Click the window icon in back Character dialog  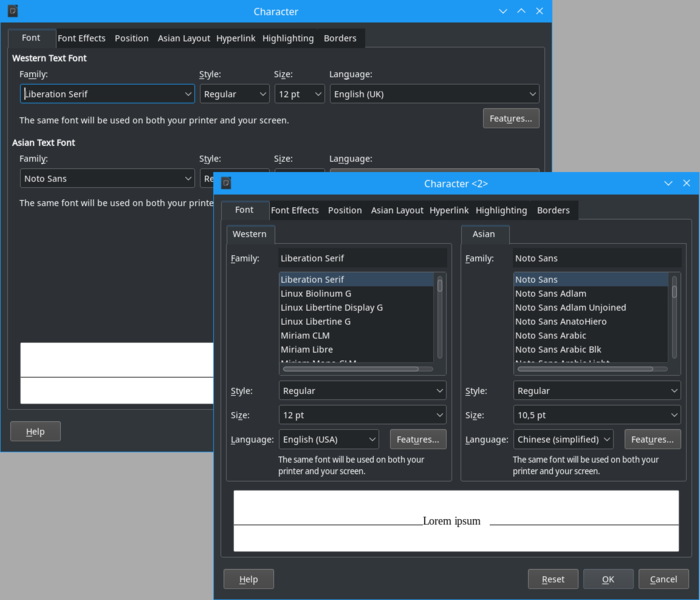pyautogui.click(x=12, y=11)
